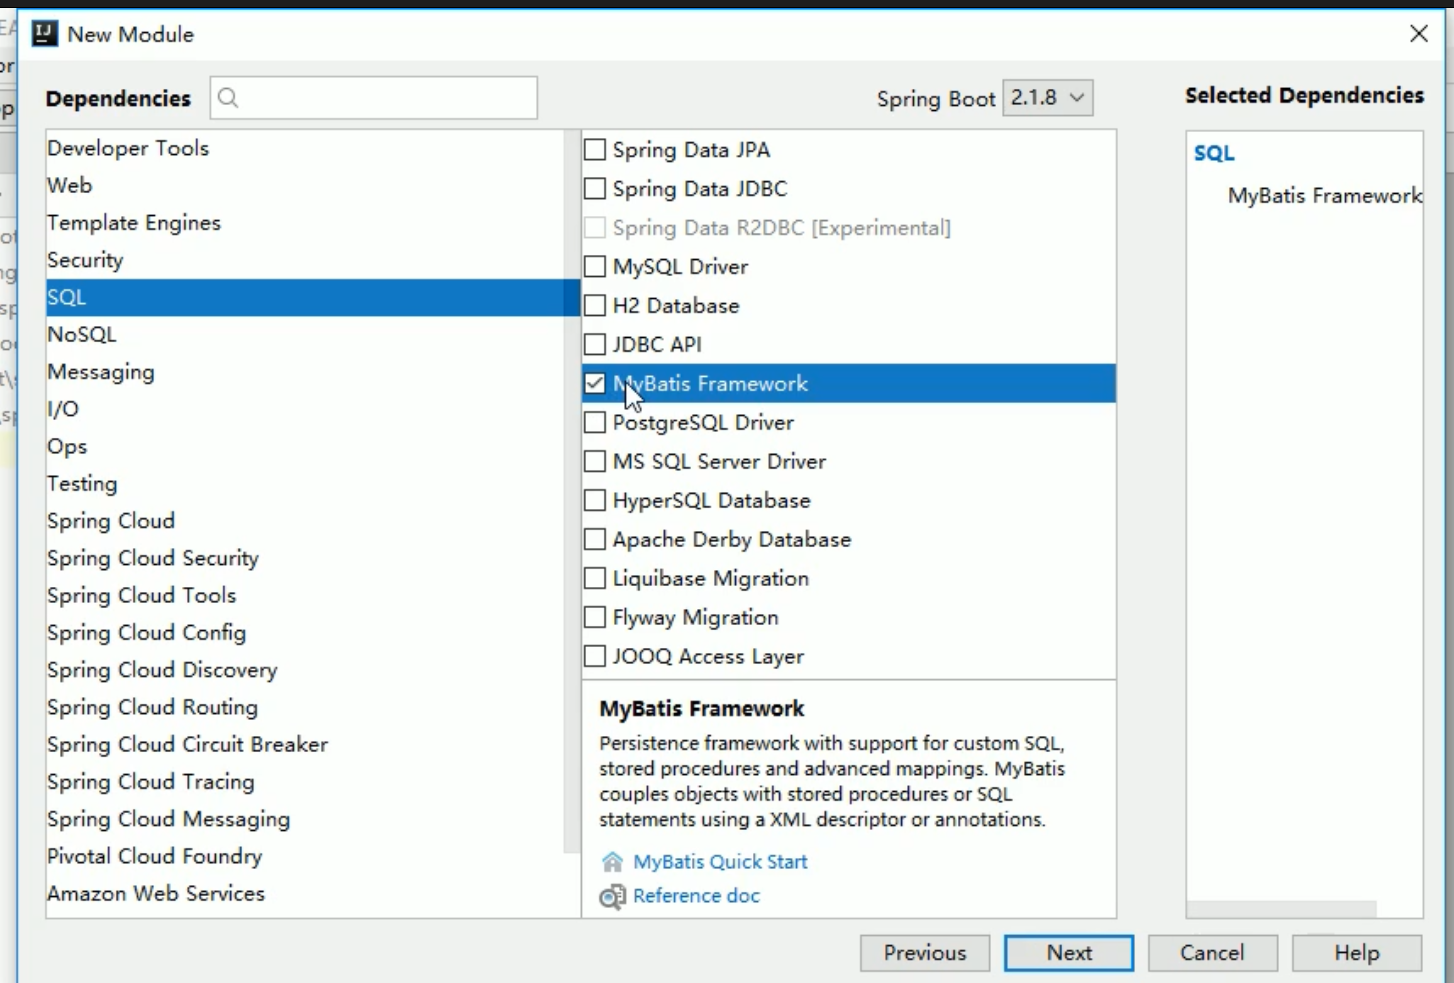This screenshot has width=1454, height=983.
Task: Tick the JDBC API checkbox
Action: (595, 345)
